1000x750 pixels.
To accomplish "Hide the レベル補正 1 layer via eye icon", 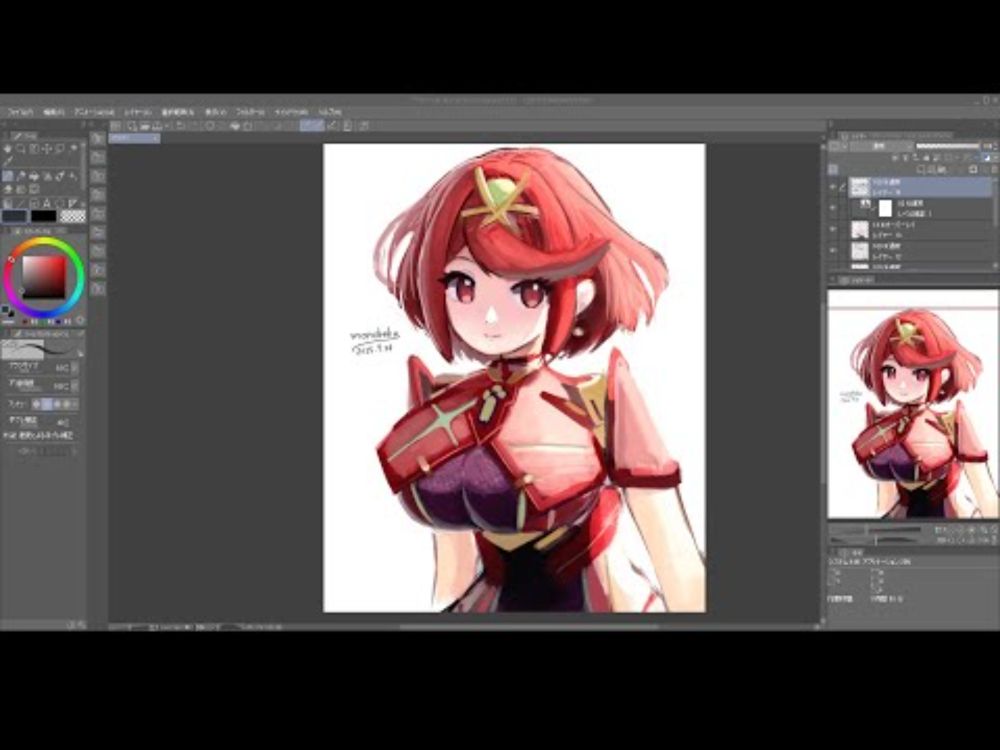I will point(832,208).
